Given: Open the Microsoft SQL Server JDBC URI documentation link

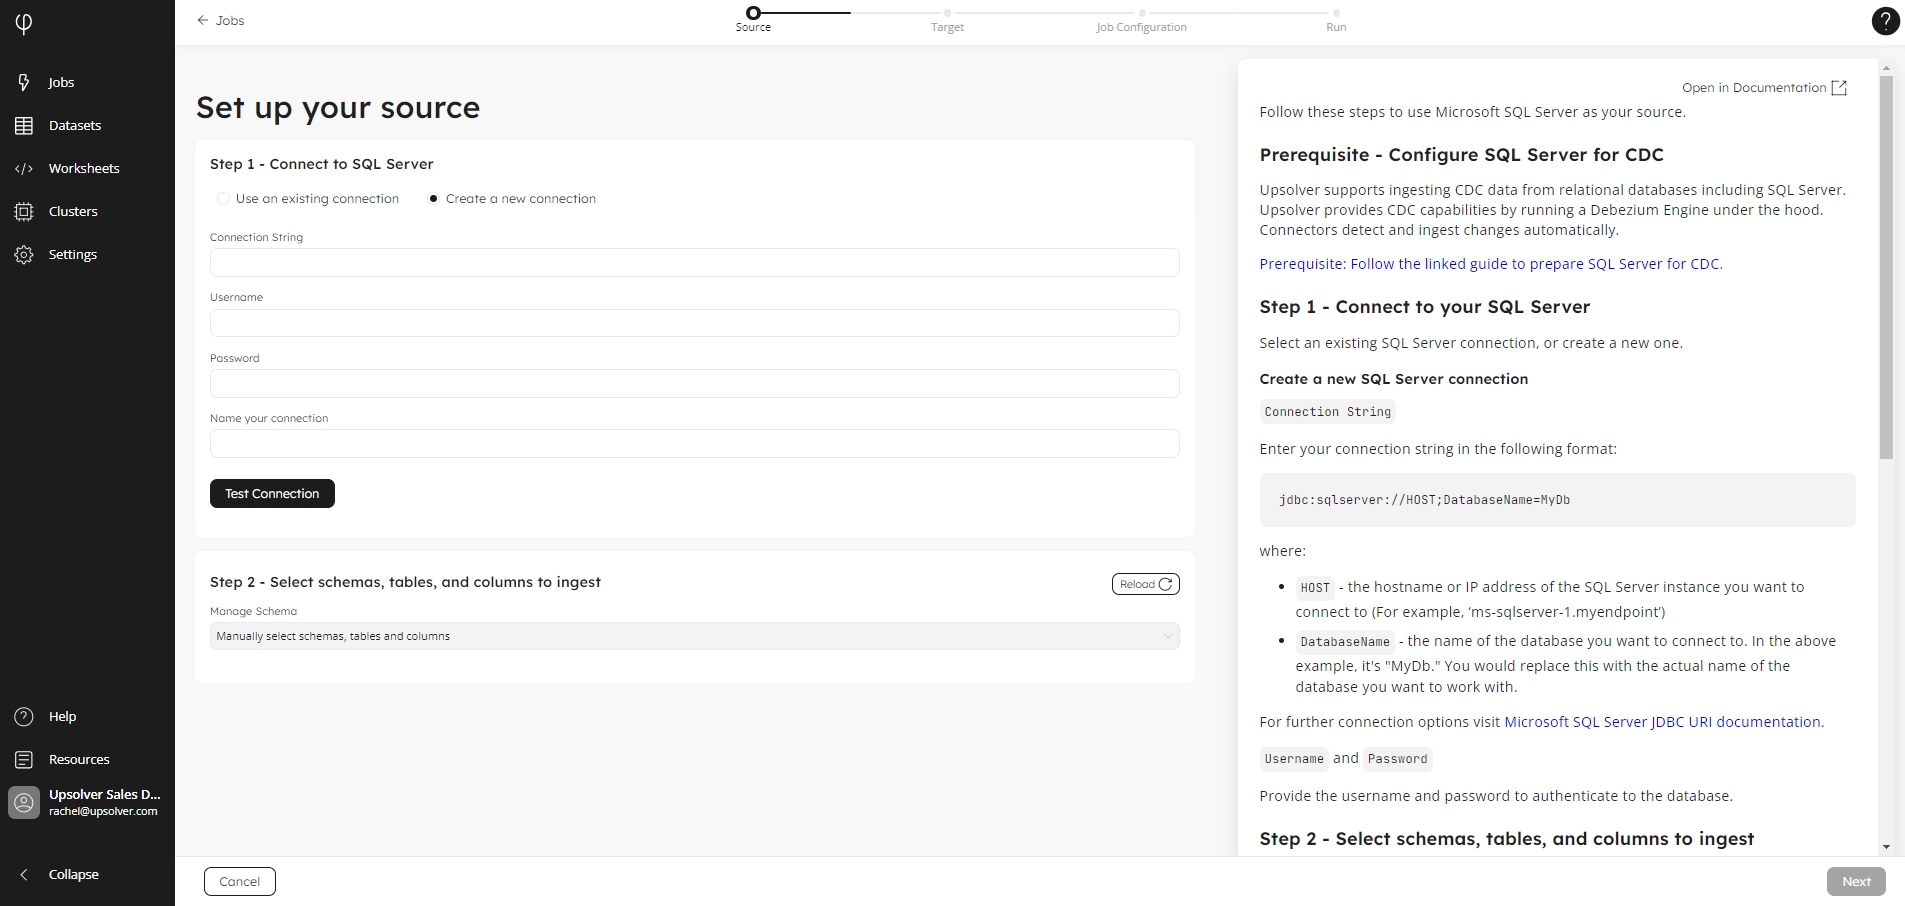Looking at the screenshot, I should coord(1662,722).
